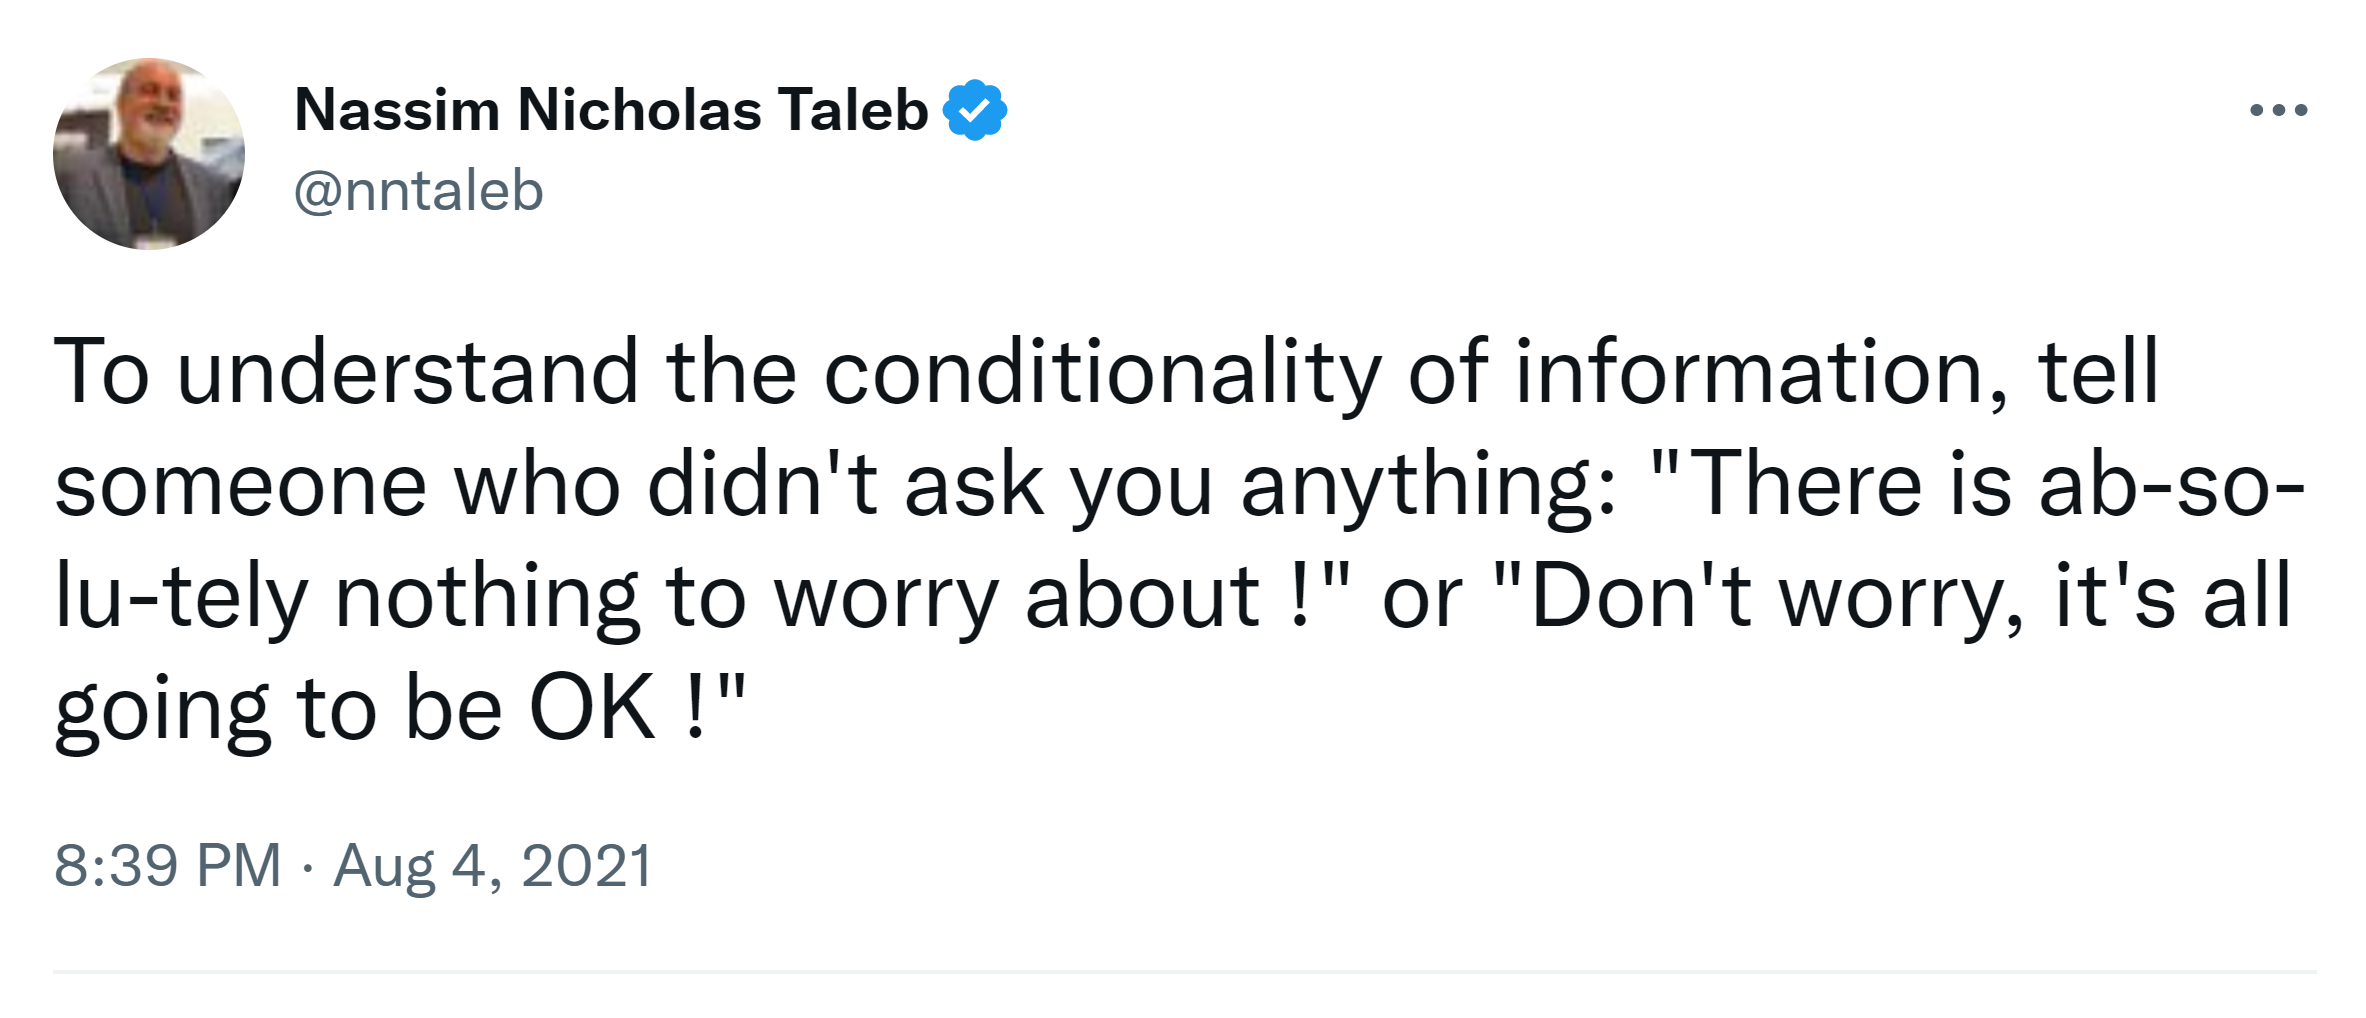Viewport: 2366px width, 1018px height.
Task: Click the word "someone" in the tweet
Action: pos(241,486)
